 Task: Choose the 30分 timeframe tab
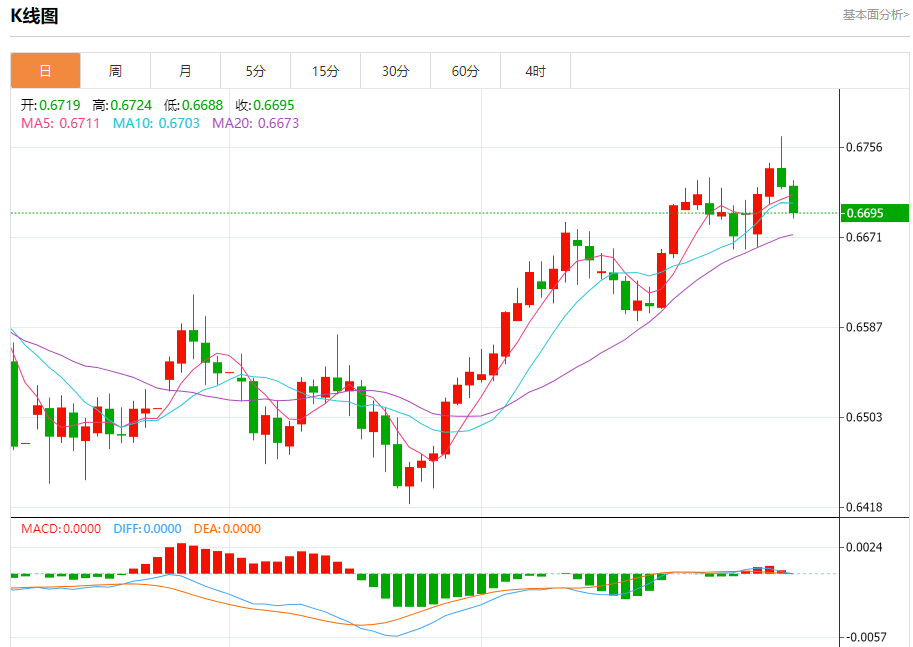395,71
